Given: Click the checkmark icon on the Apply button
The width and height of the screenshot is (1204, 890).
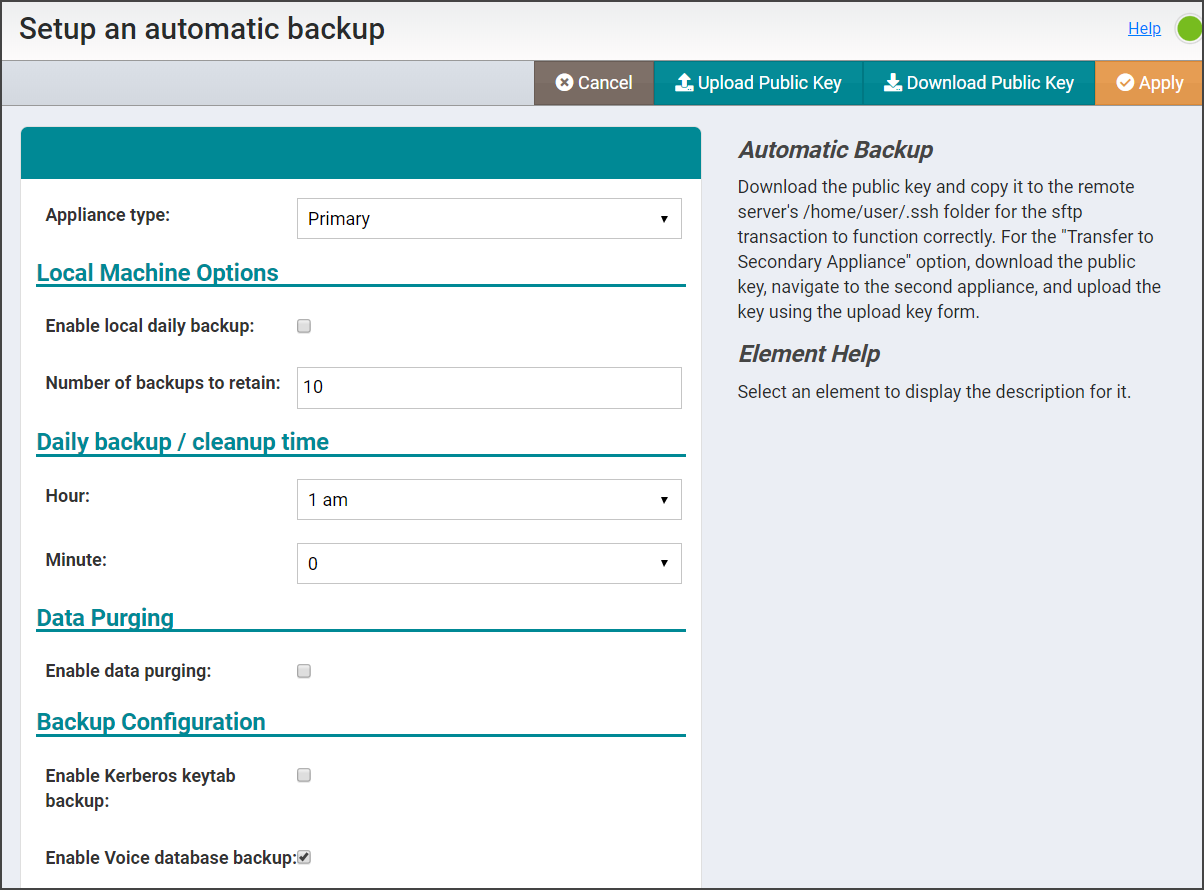Looking at the screenshot, I should [x=1123, y=82].
